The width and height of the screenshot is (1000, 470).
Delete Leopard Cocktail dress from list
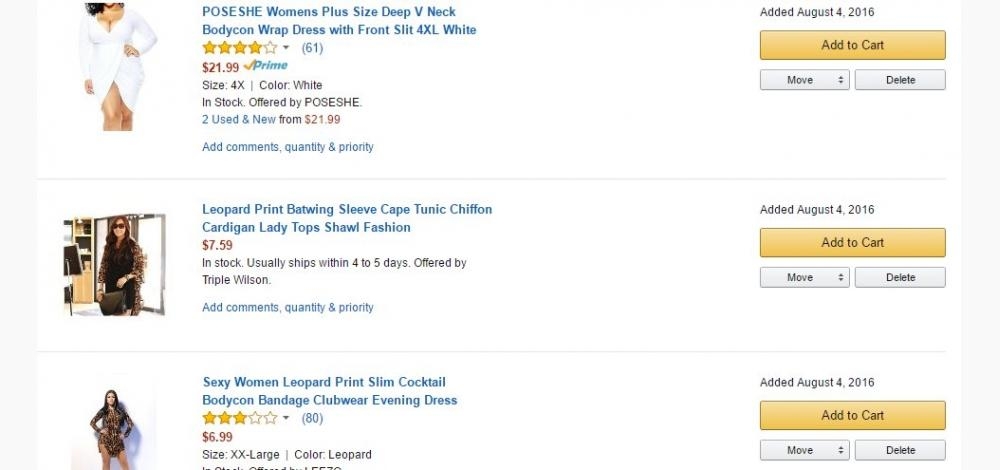(900, 450)
